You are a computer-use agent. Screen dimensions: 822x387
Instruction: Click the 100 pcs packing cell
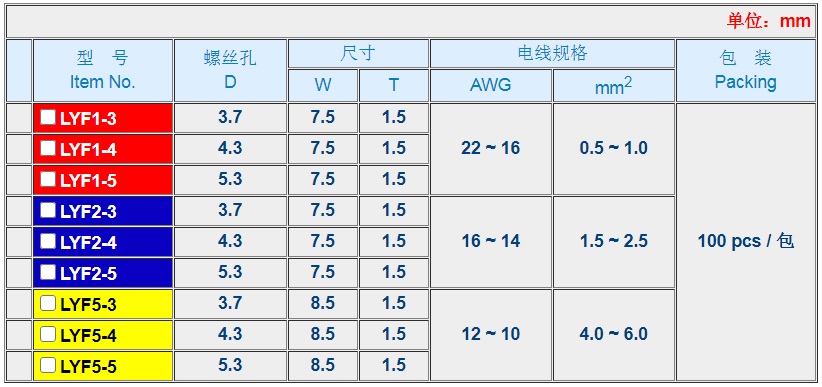[x=745, y=242]
